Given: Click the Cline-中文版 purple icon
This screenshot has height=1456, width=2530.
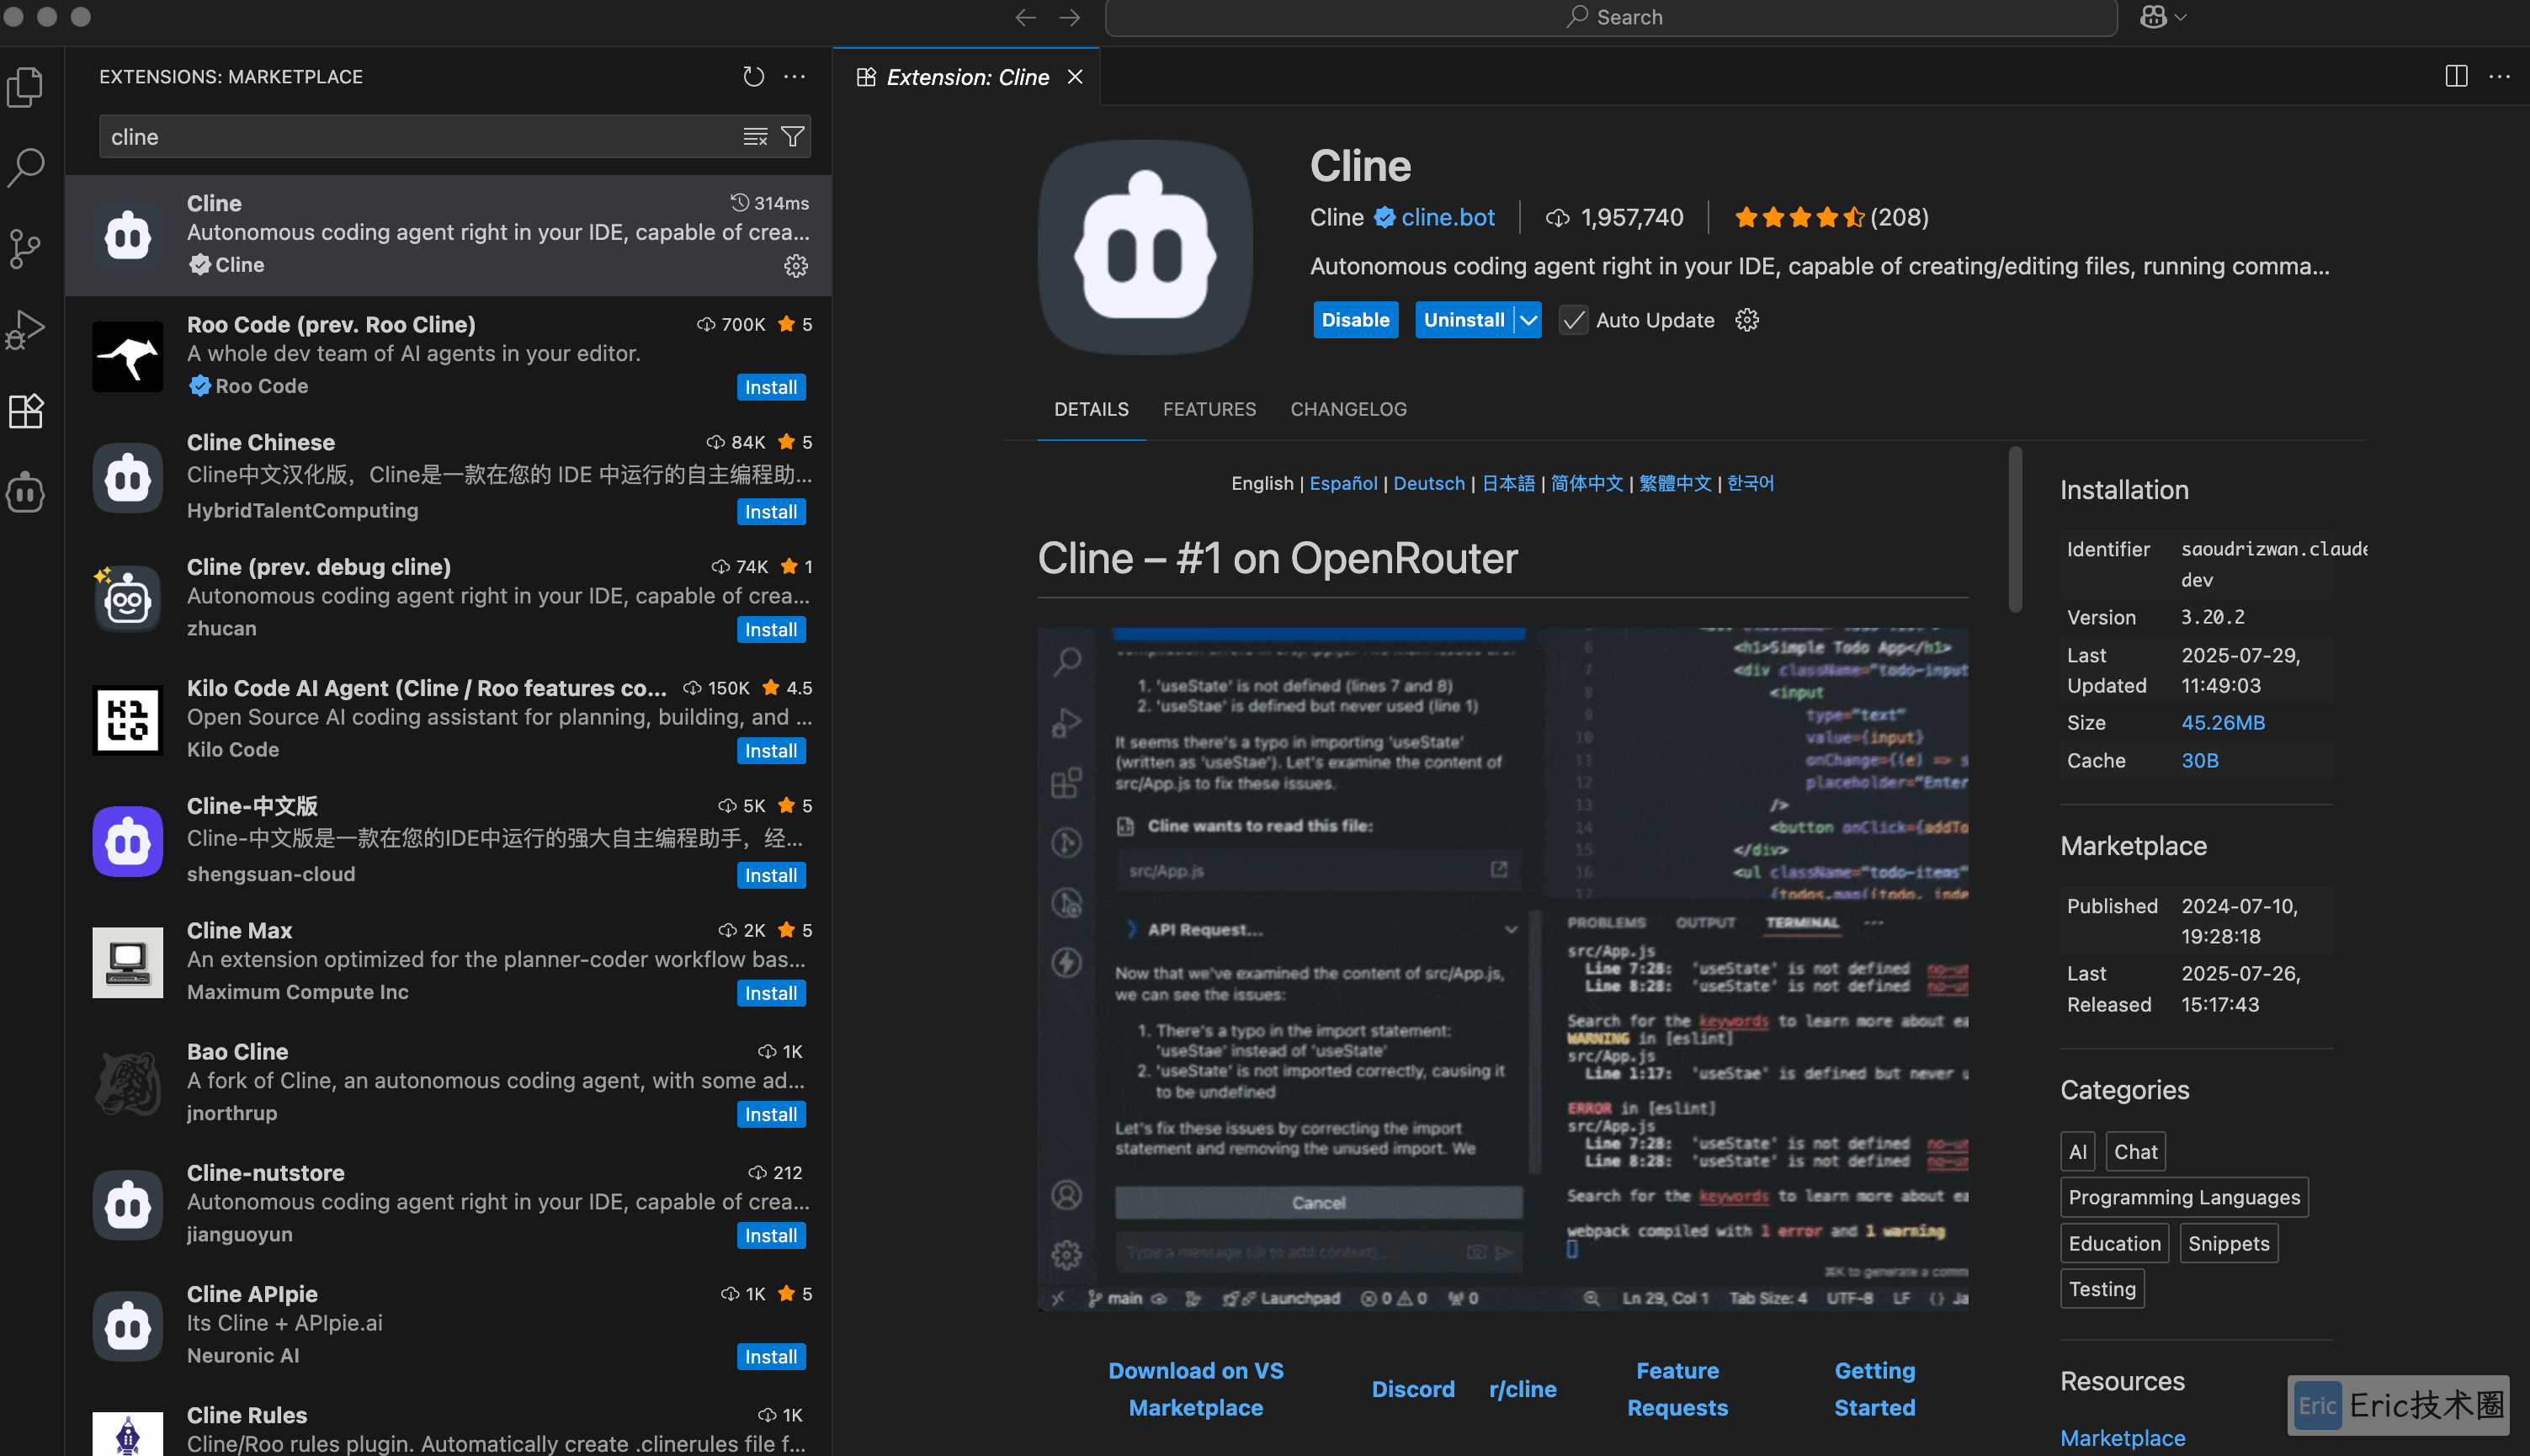Looking at the screenshot, I should point(127,841).
